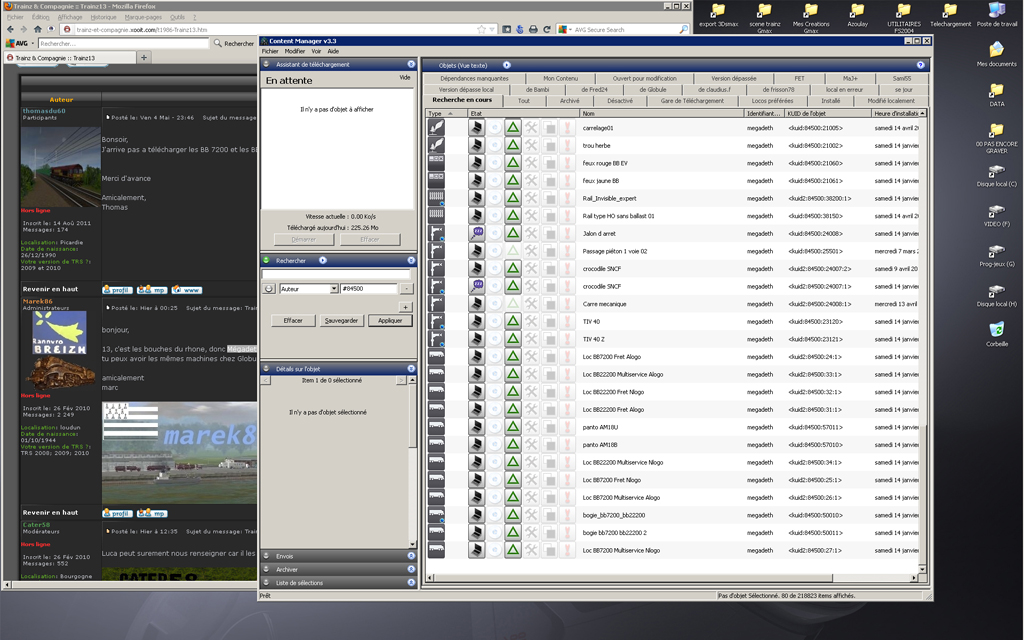Click red figure icon in panto AM18U row
The height and width of the screenshot is (640, 1024).
[x=568, y=427]
